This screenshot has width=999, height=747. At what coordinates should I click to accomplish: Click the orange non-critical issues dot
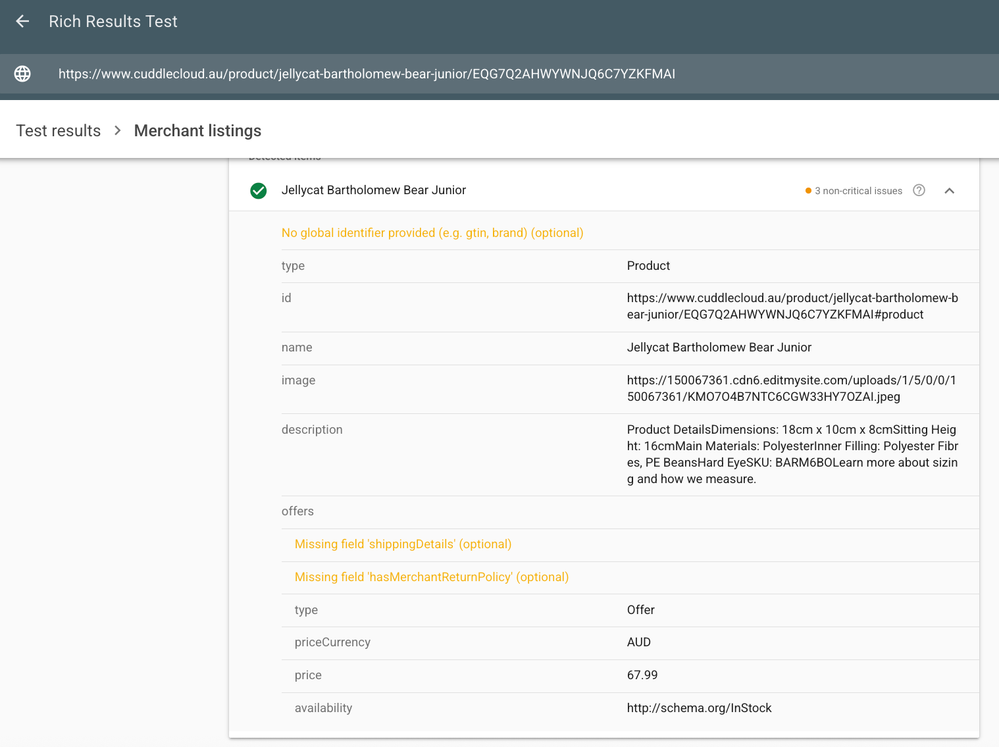click(809, 191)
